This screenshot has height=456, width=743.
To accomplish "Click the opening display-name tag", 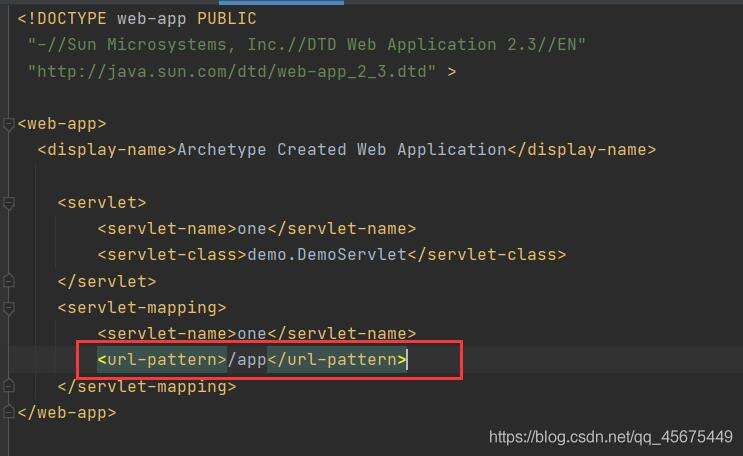I will point(107,150).
